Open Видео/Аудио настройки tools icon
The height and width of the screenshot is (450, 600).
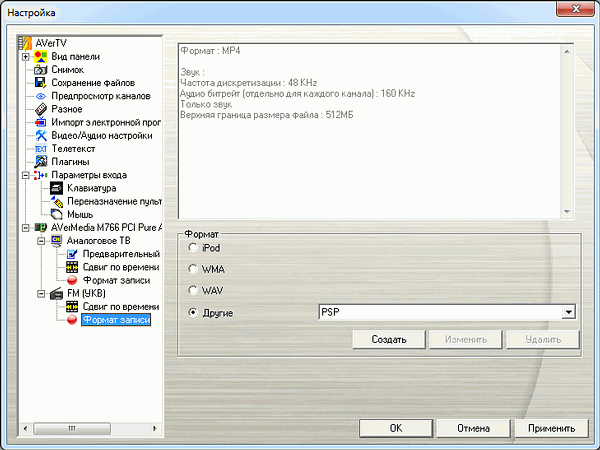coord(41,135)
